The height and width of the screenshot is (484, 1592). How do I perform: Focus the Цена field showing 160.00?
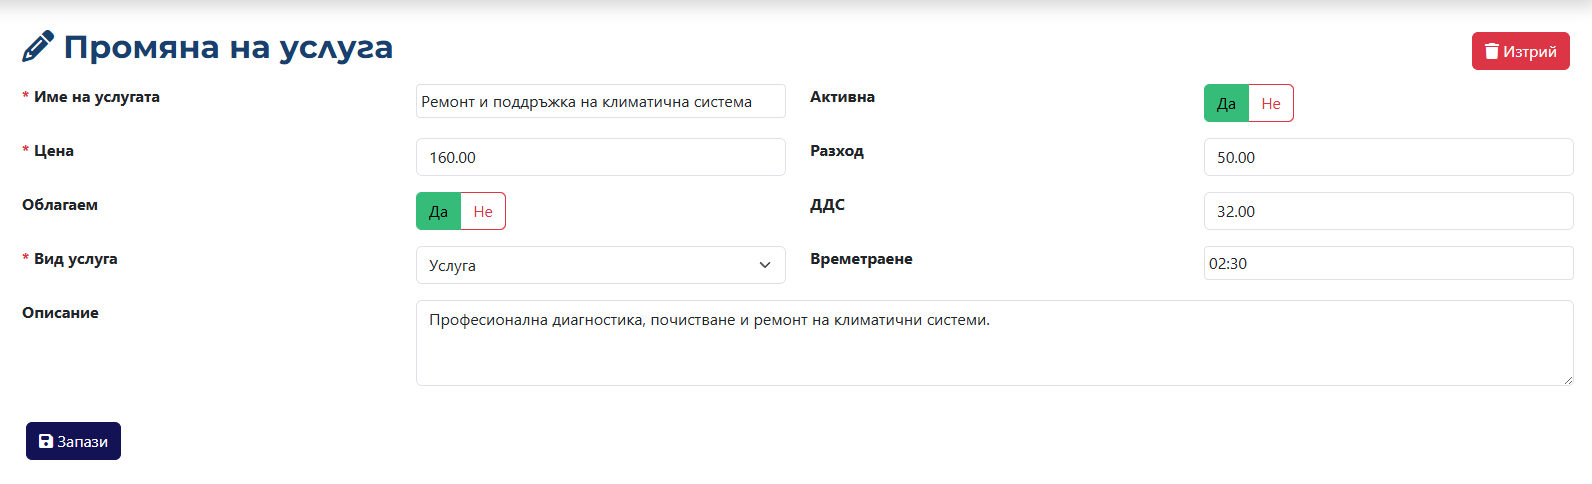coord(601,157)
